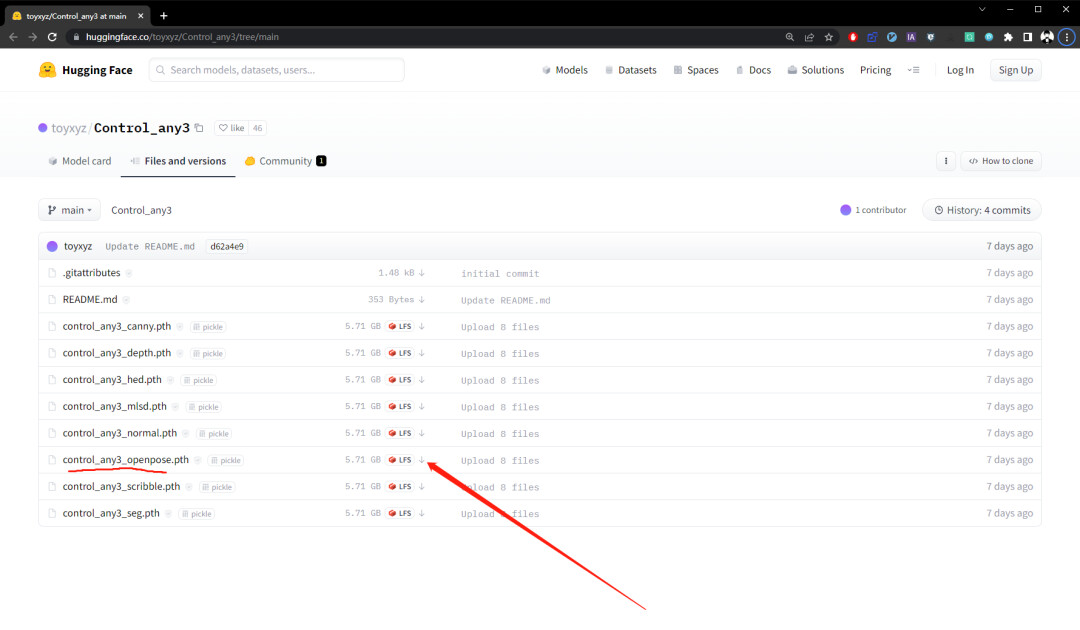1080x630 pixels.
Task: Open the LFS badge for control_any3_openpose.pth
Action: pyautogui.click(x=400, y=460)
